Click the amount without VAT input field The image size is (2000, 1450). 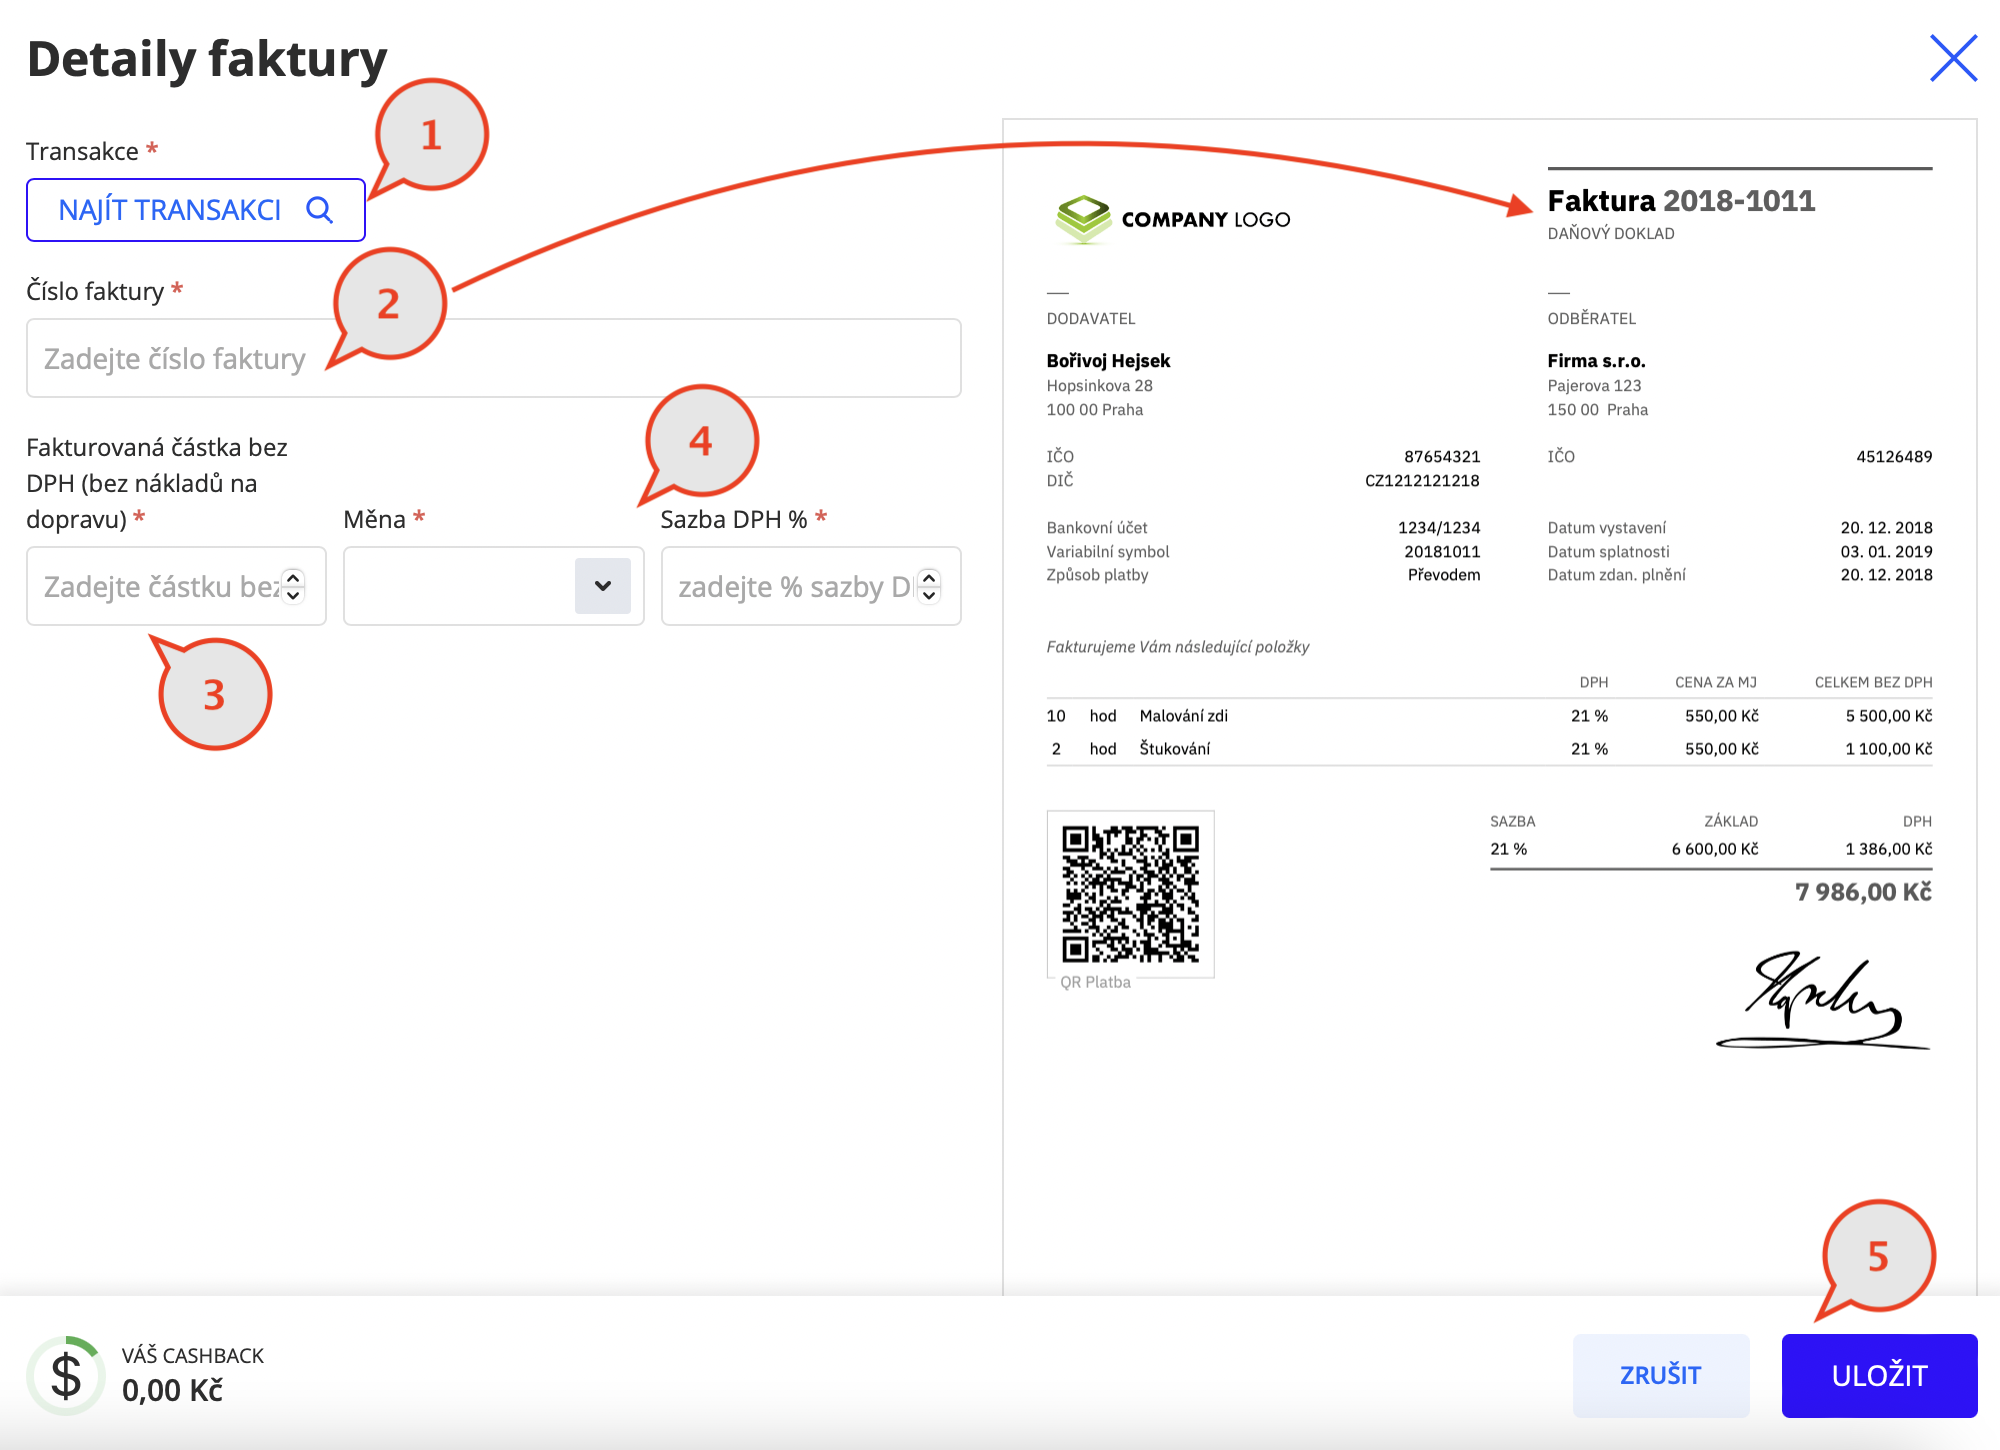pyautogui.click(x=176, y=586)
